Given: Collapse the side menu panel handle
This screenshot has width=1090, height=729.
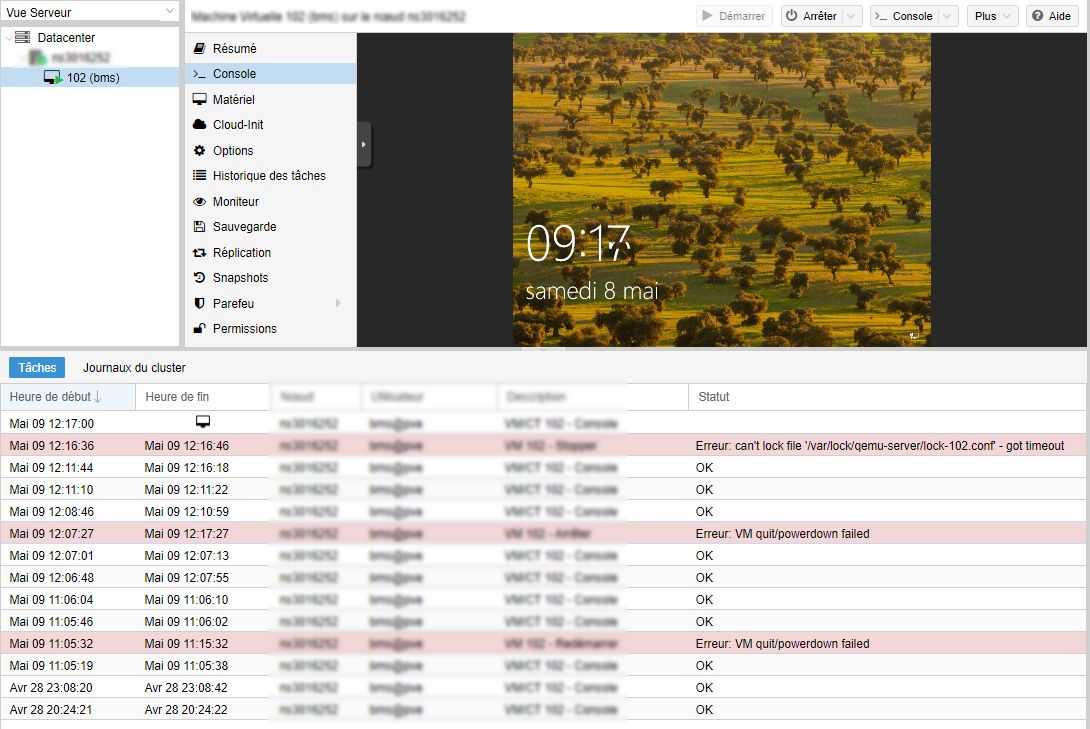Looking at the screenshot, I should pos(364,145).
